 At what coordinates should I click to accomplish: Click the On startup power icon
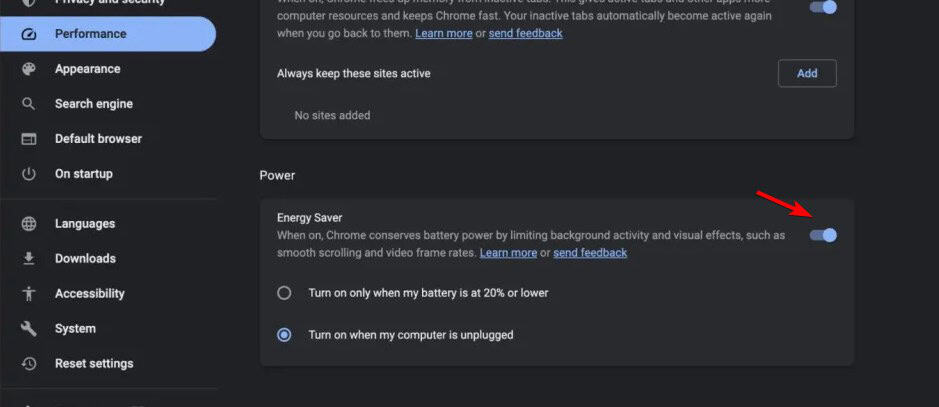(x=29, y=174)
